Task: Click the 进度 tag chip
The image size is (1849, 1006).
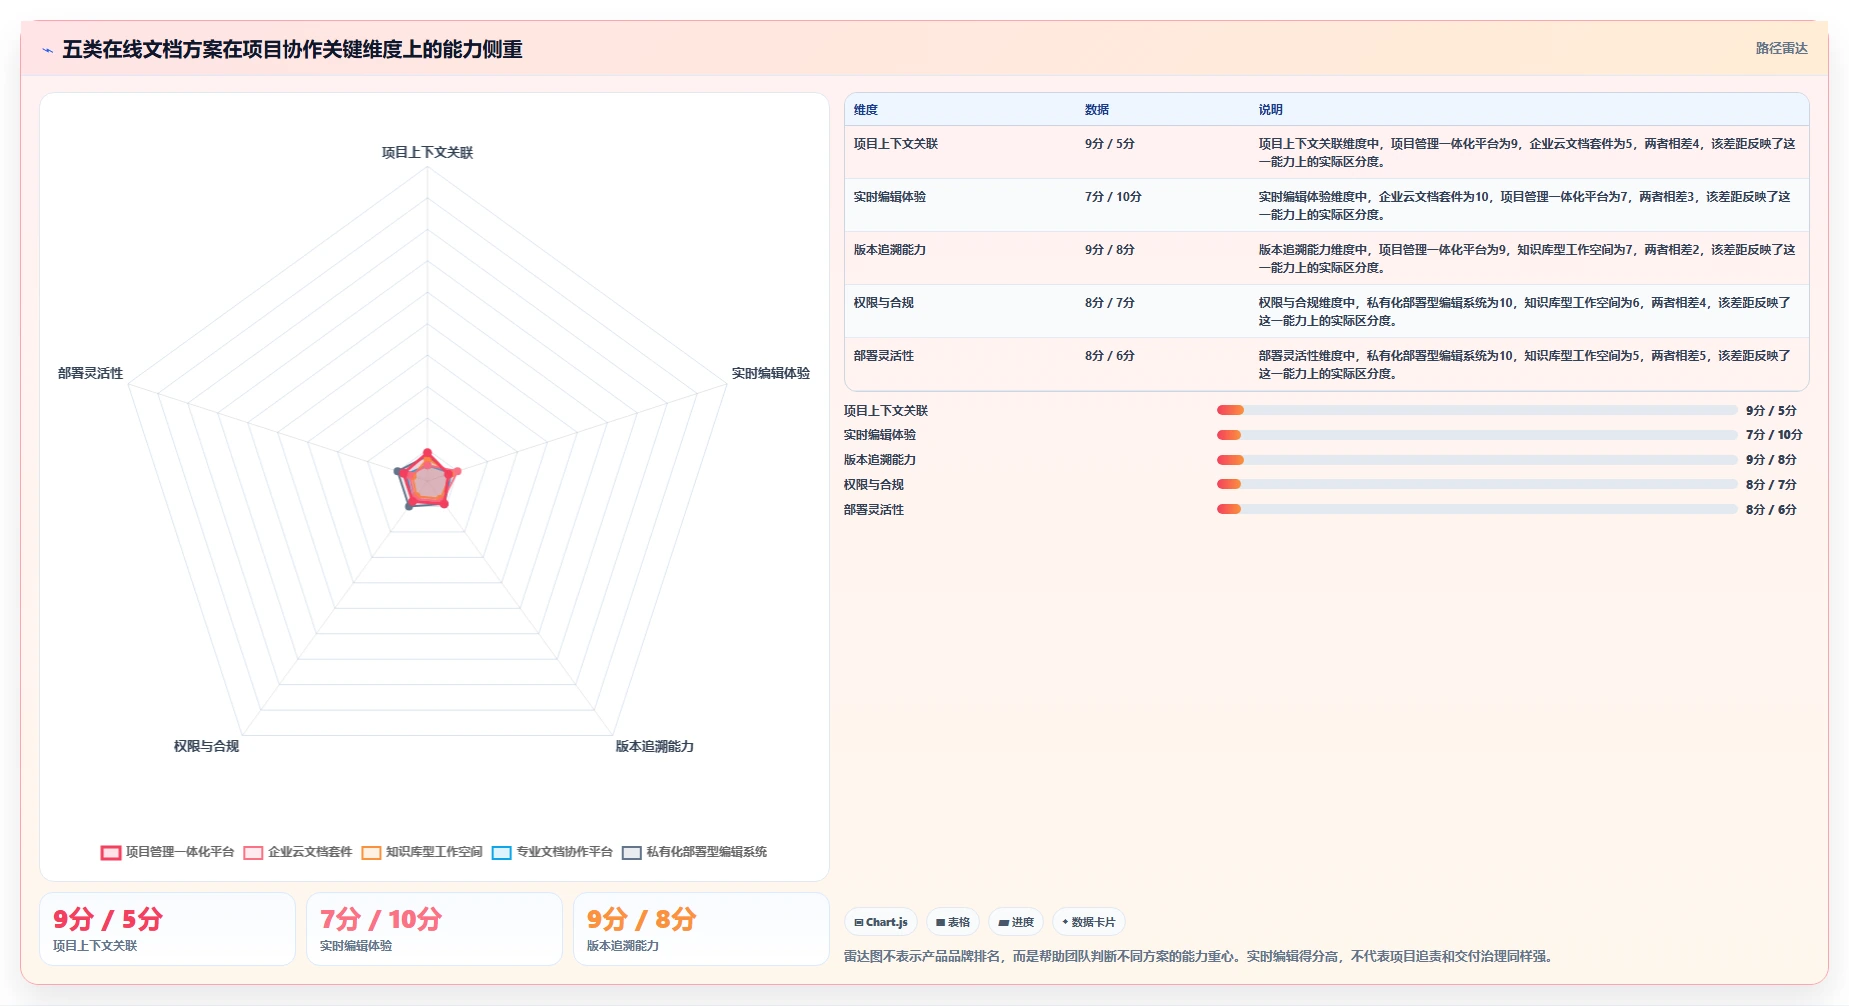Action: [x=1016, y=922]
